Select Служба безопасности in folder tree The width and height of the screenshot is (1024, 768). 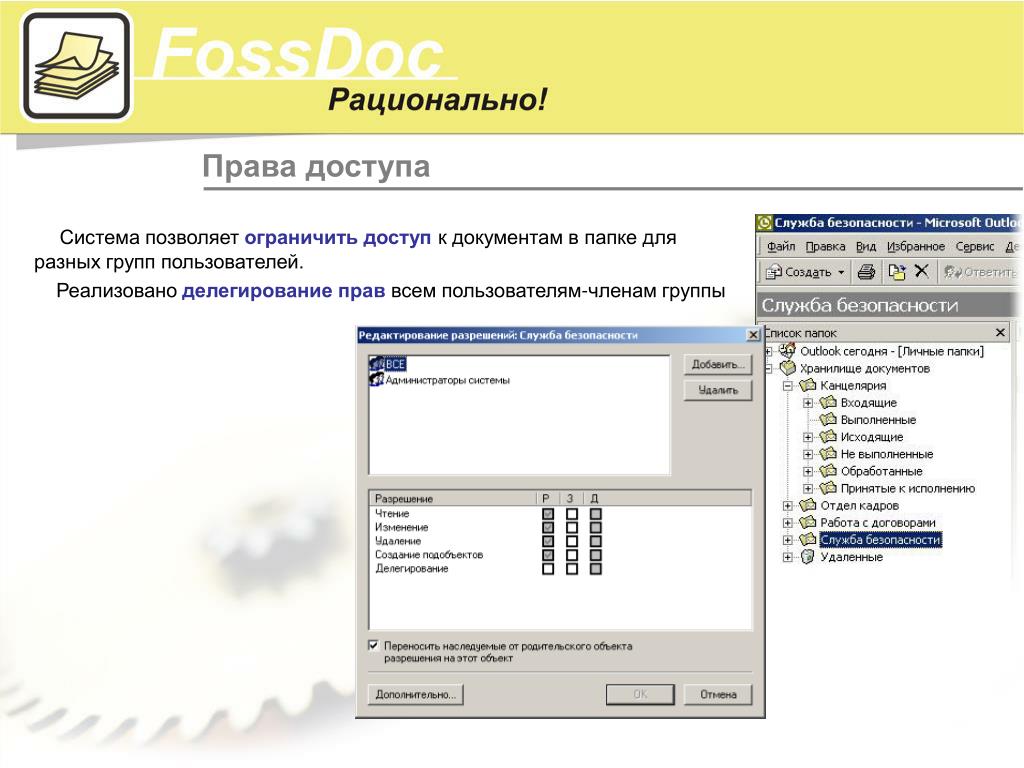point(880,539)
